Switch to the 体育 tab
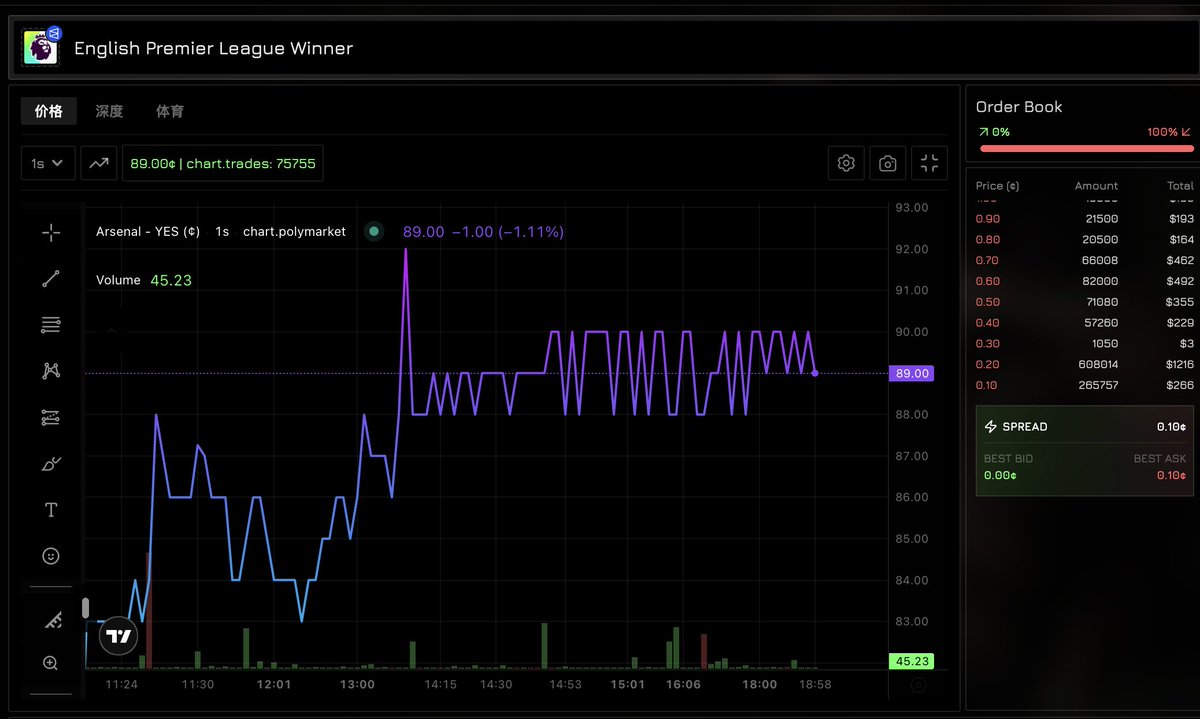Image resolution: width=1200 pixels, height=719 pixels. tap(170, 111)
